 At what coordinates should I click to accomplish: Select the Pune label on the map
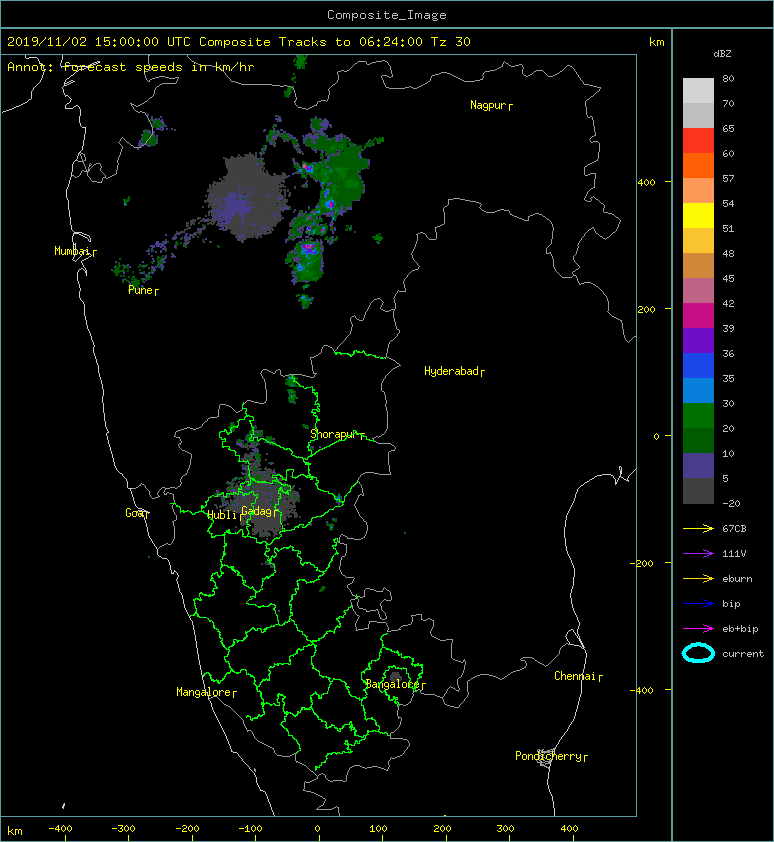141,290
